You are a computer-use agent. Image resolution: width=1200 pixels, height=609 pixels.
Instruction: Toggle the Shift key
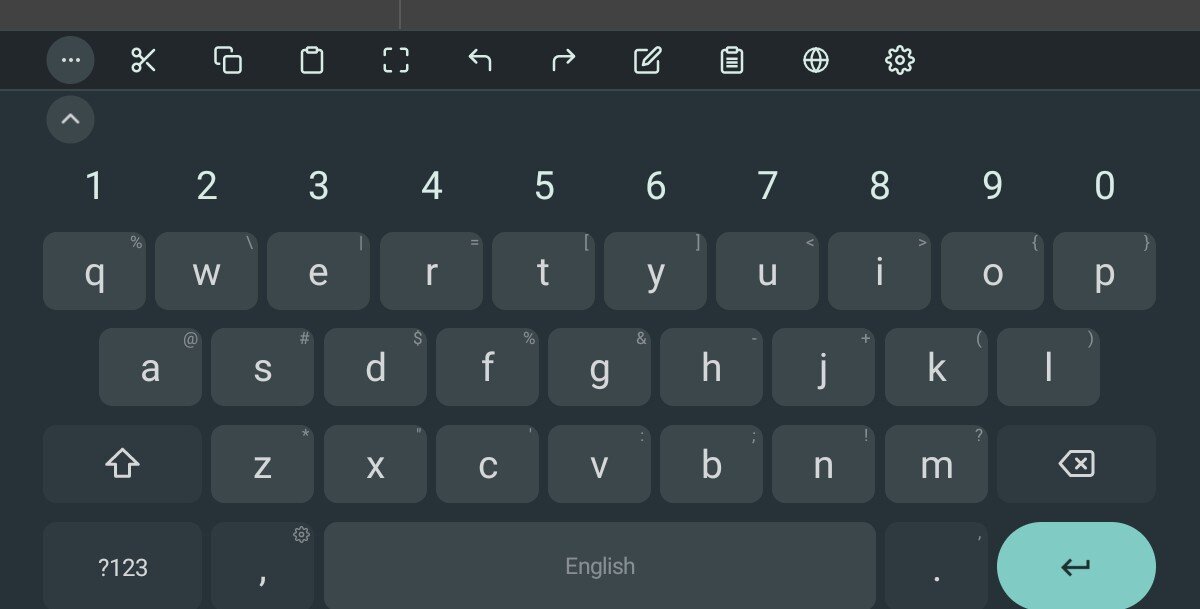[122, 464]
